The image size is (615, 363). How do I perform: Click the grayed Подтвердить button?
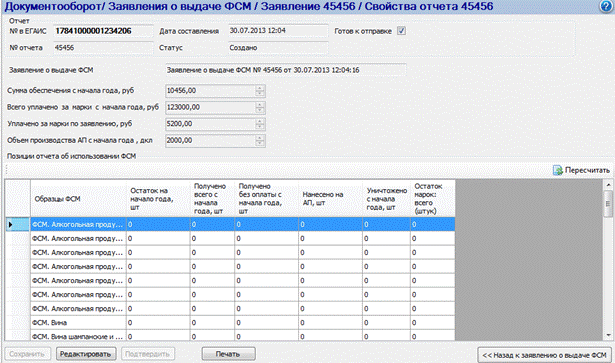[x=147, y=354]
